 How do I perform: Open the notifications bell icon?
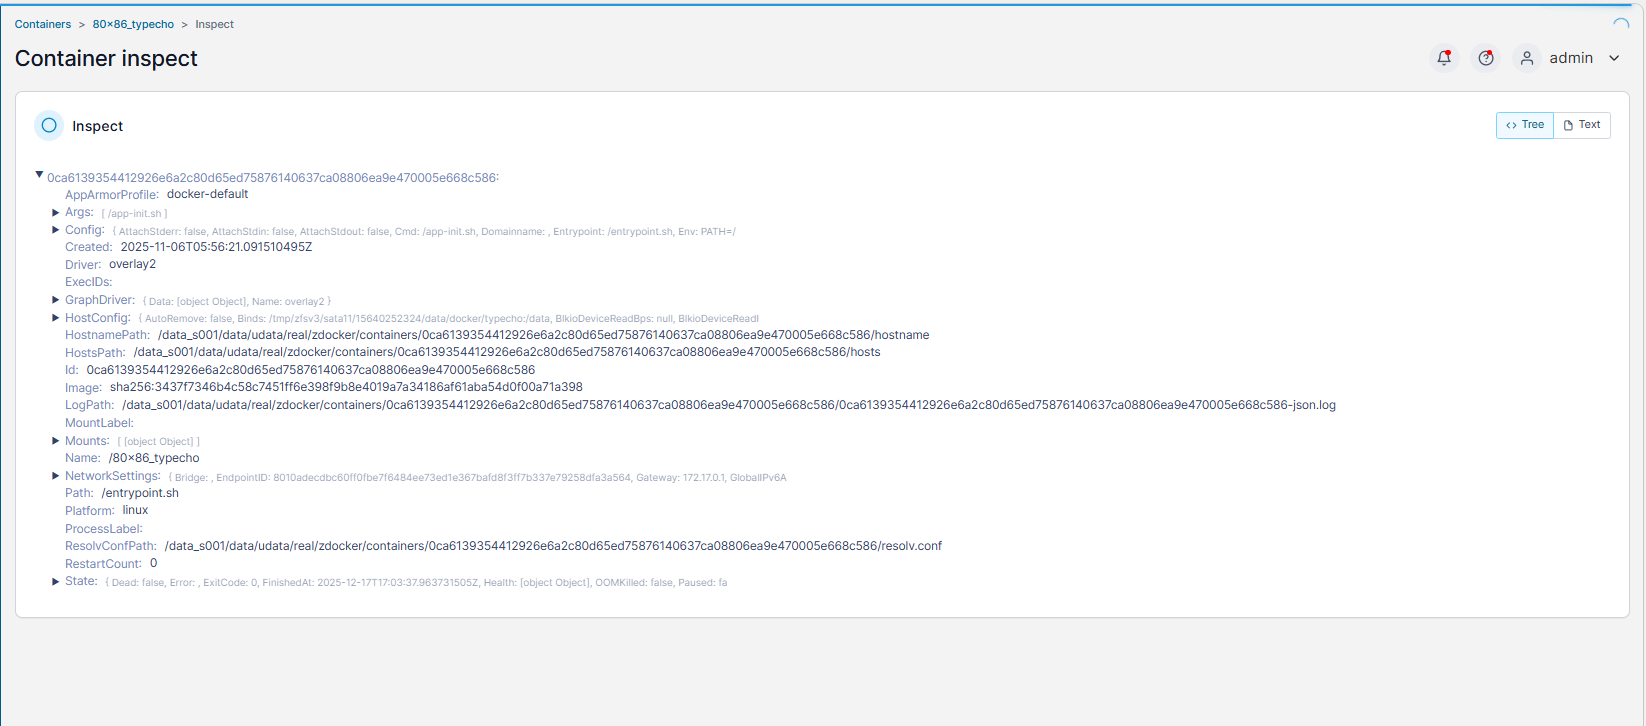[x=1444, y=58]
